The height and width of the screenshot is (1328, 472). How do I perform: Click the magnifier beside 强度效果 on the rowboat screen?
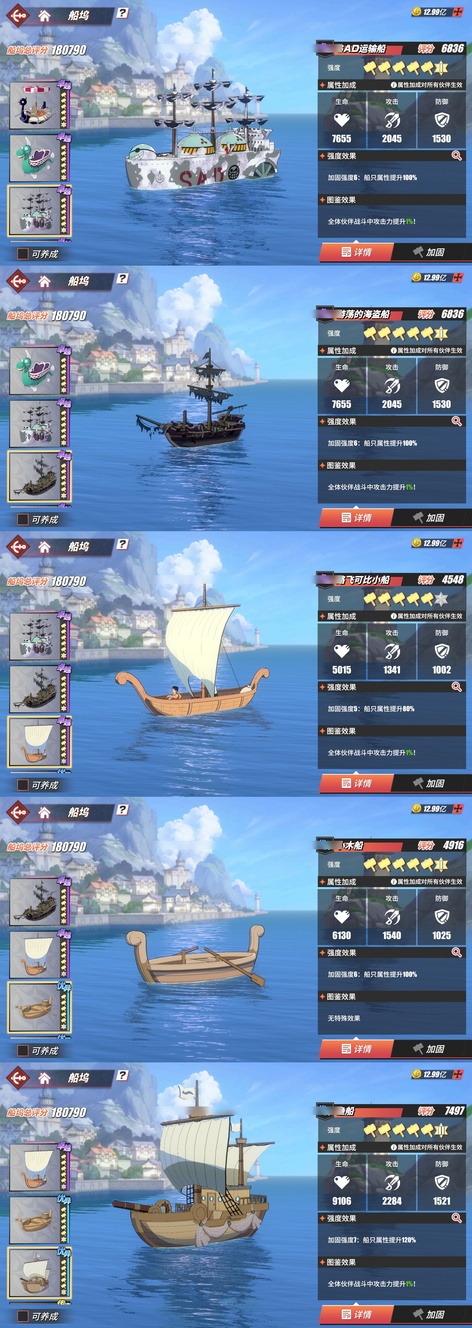pyautogui.click(x=457, y=953)
